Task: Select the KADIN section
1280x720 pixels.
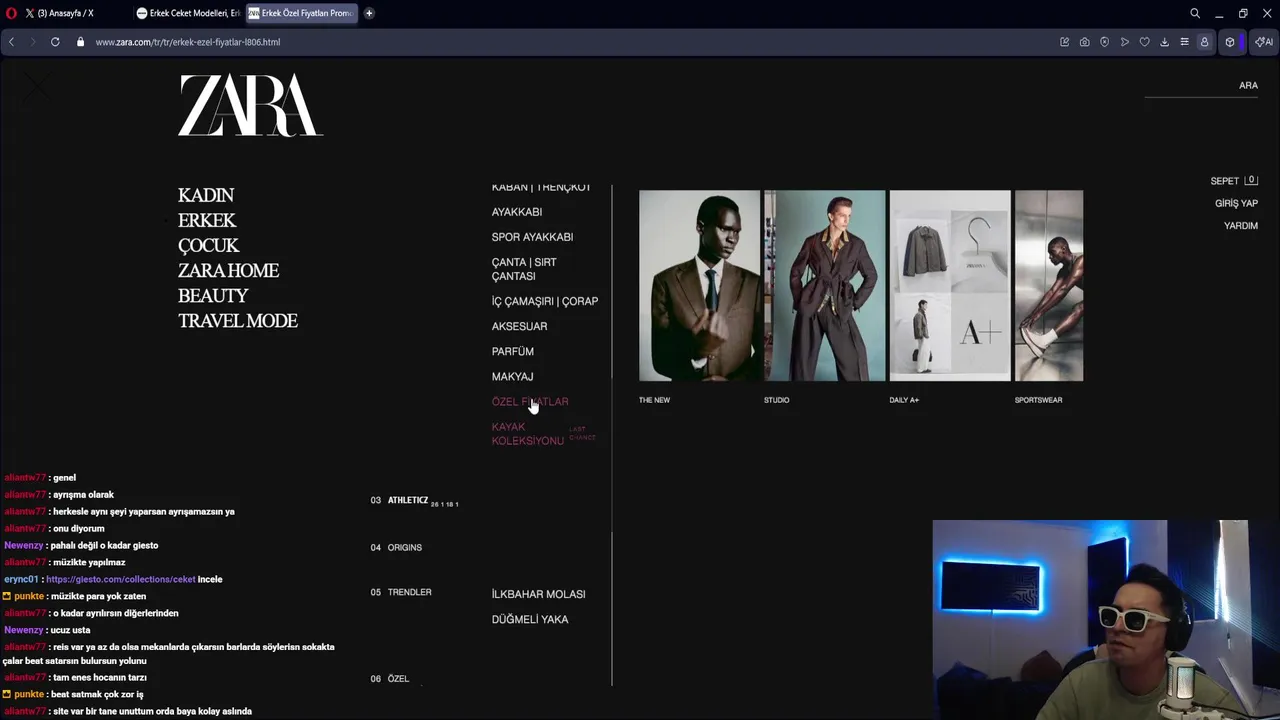Action: tap(206, 195)
